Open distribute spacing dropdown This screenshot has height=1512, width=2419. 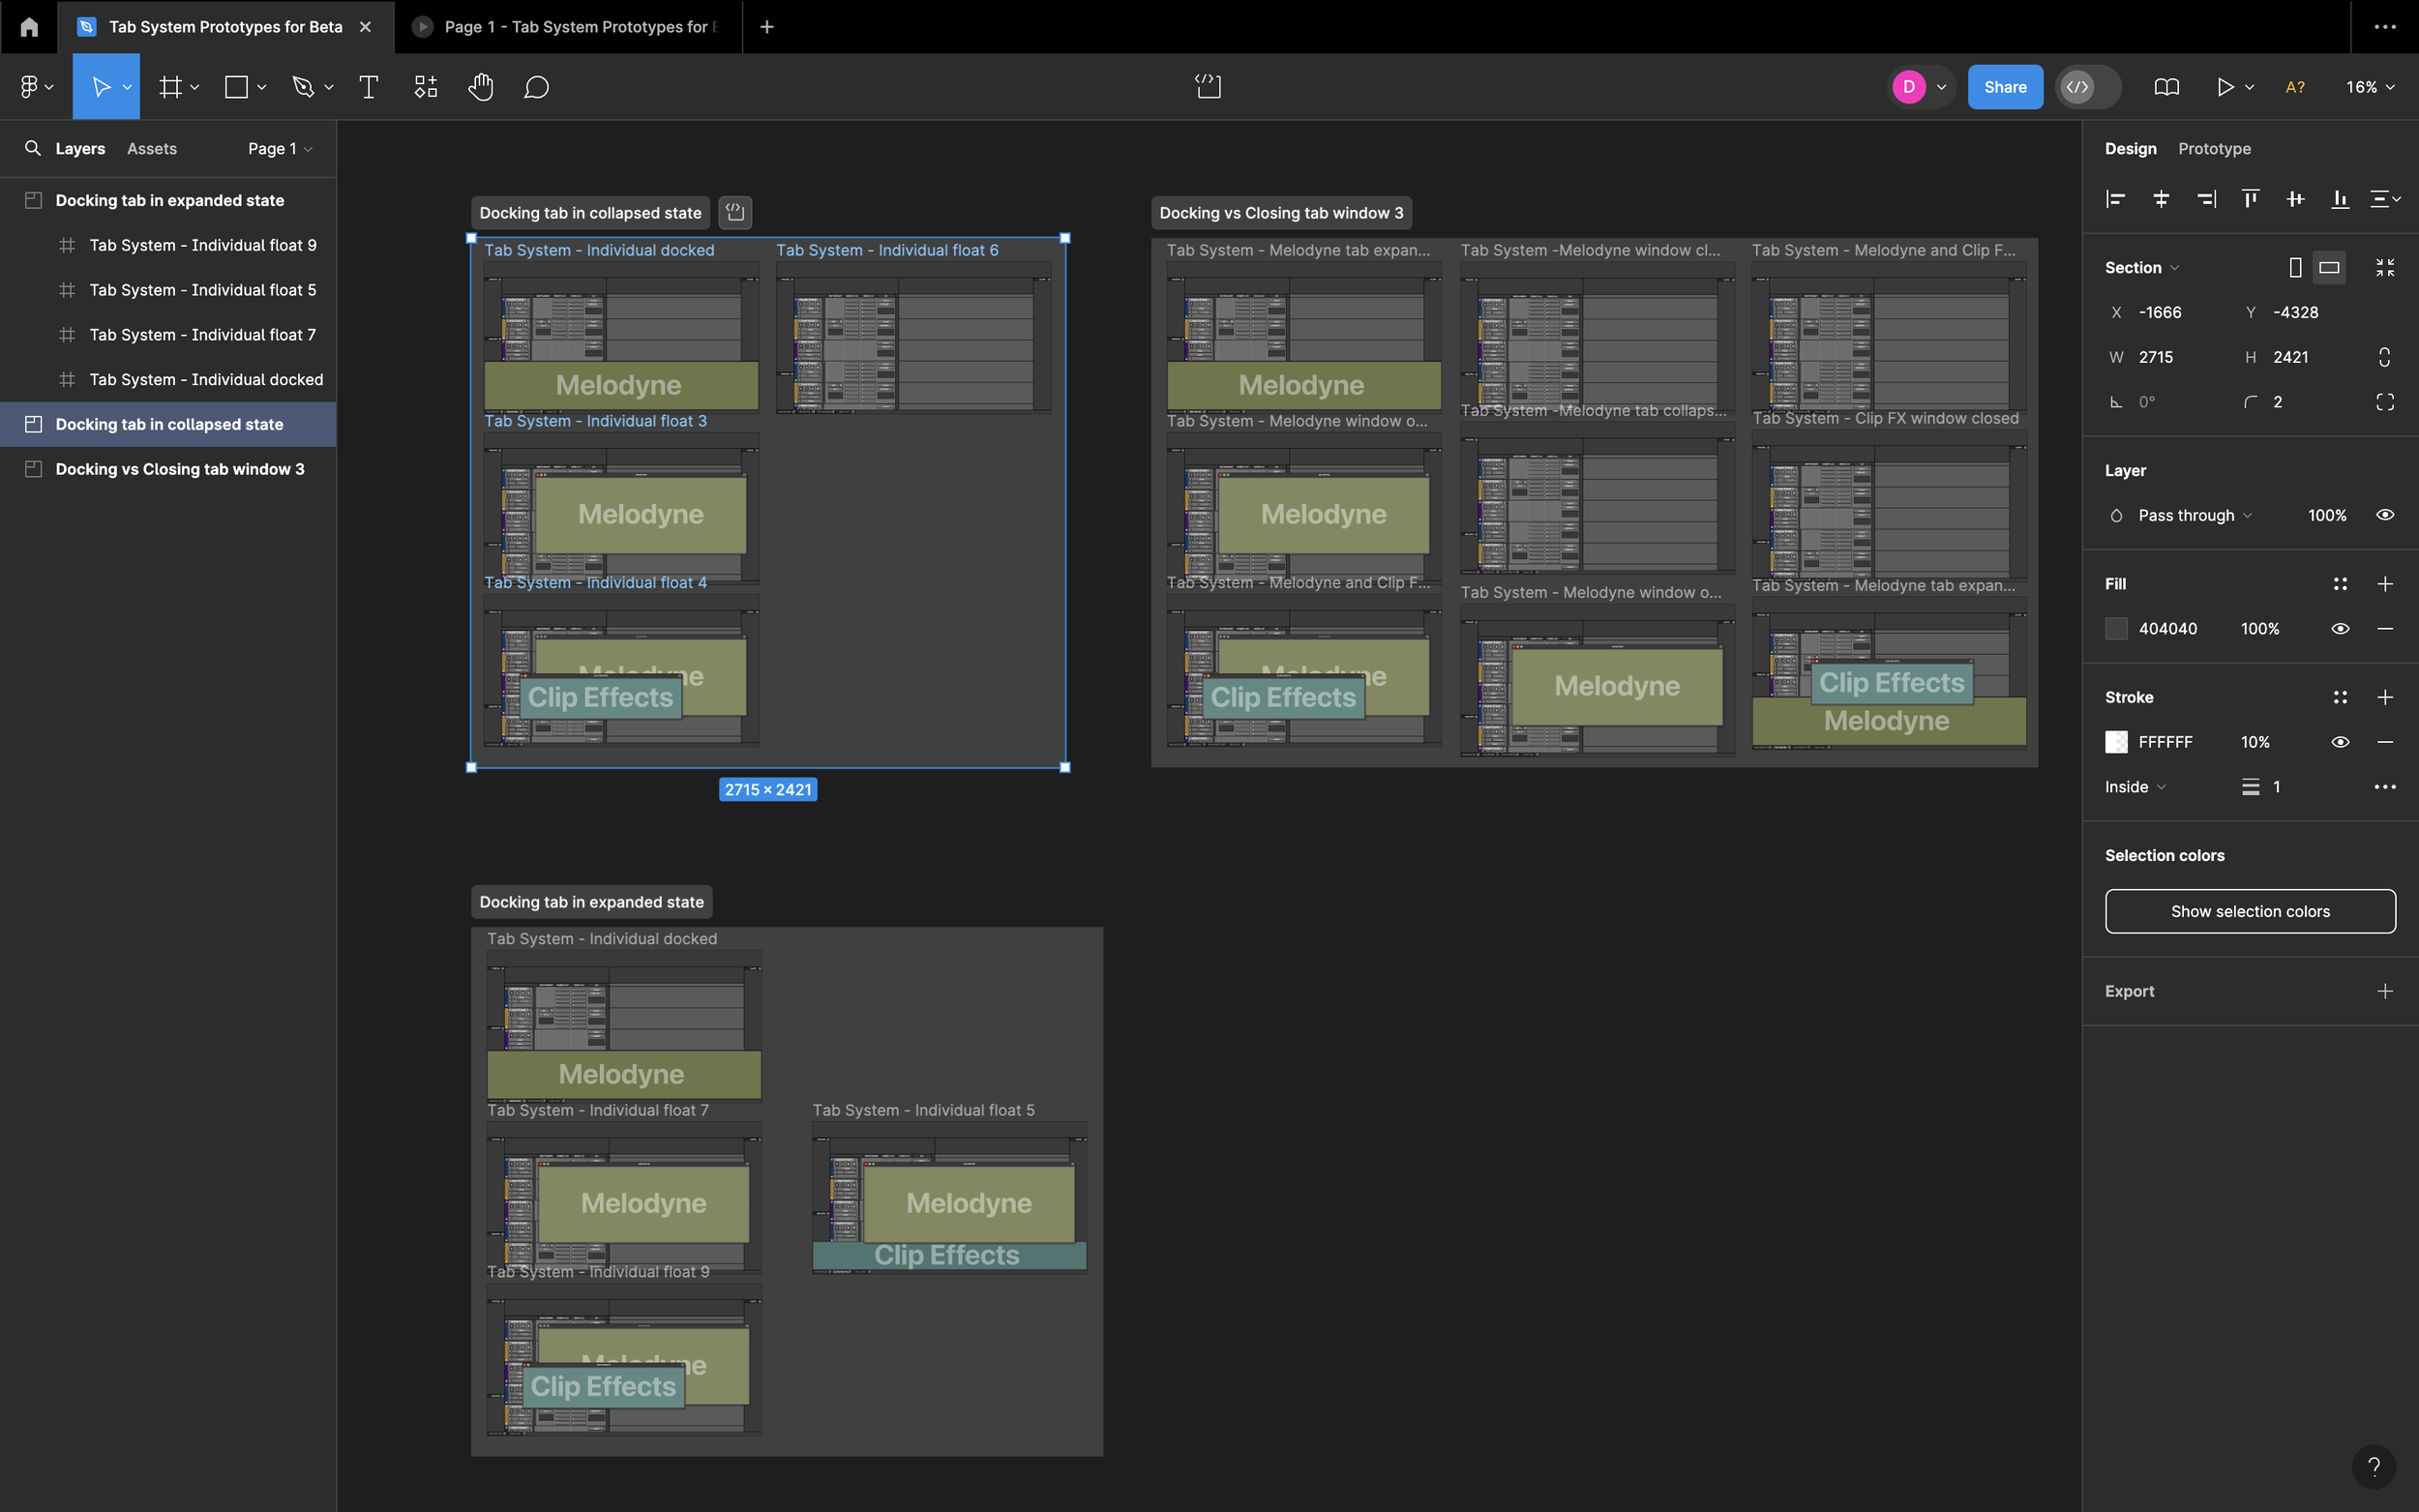2385,199
